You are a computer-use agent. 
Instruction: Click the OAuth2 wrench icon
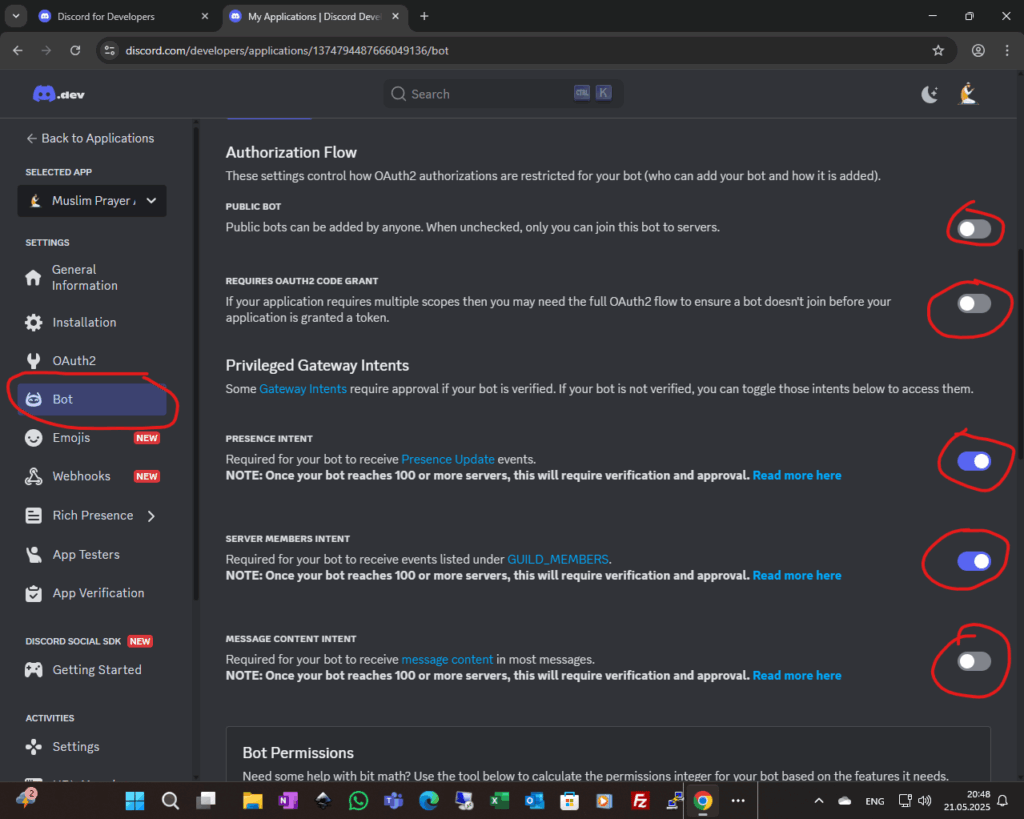[x=33, y=361]
